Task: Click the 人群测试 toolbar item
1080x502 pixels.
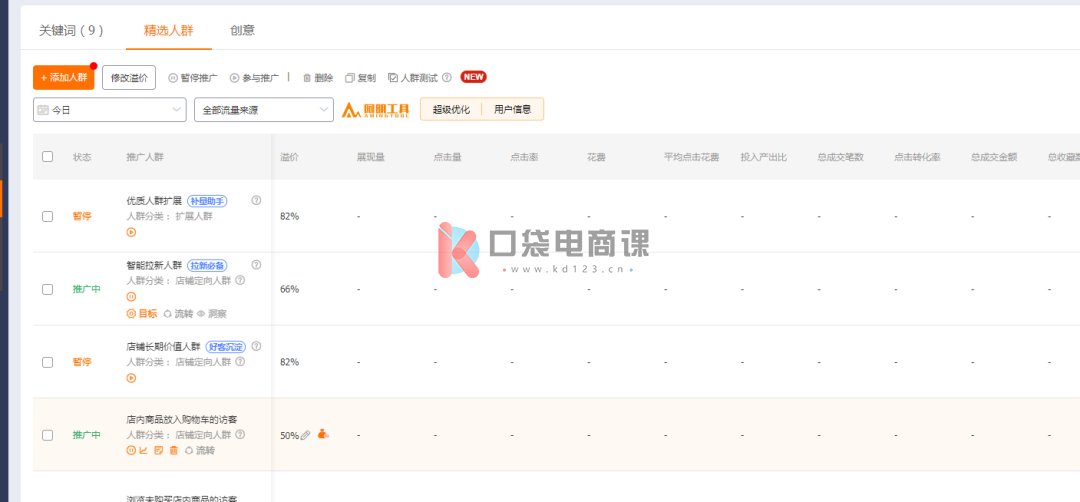Action: (x=413, y=79)
